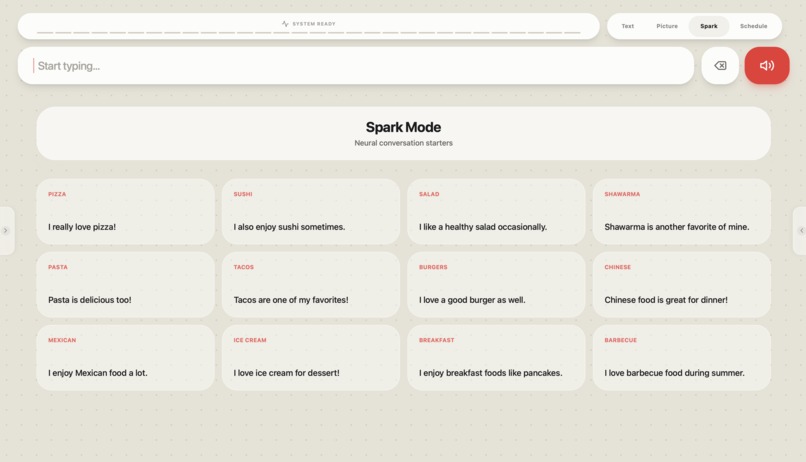The image size is (806, 462).
Task: Pick the Barbecue summer card
Action: [682, 358]
